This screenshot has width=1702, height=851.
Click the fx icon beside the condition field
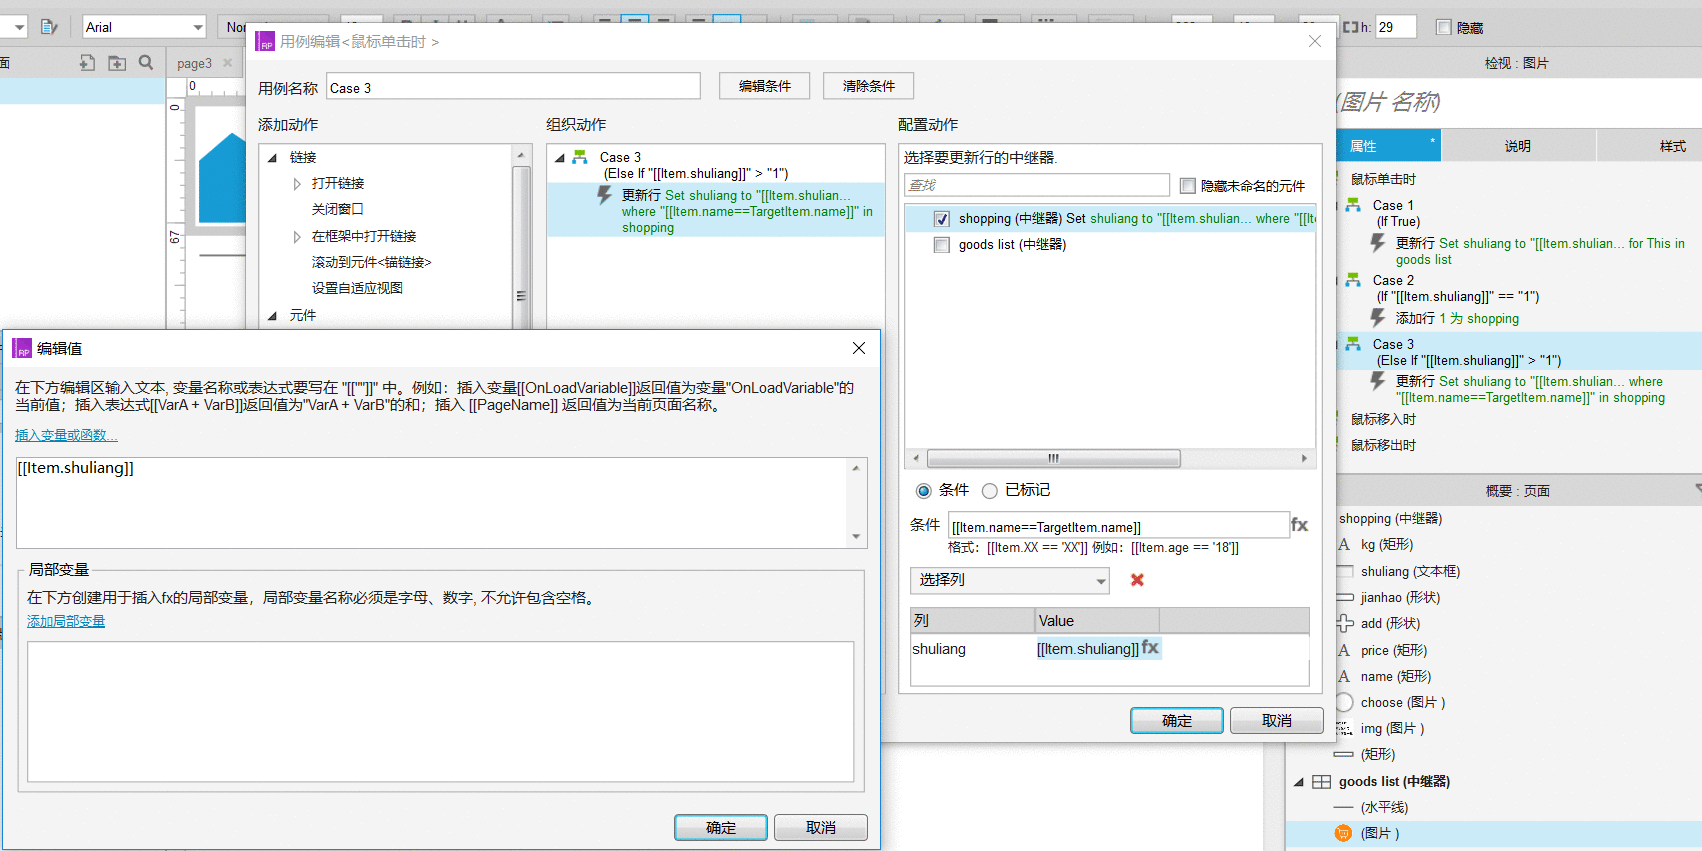[x=1299, y=525]
